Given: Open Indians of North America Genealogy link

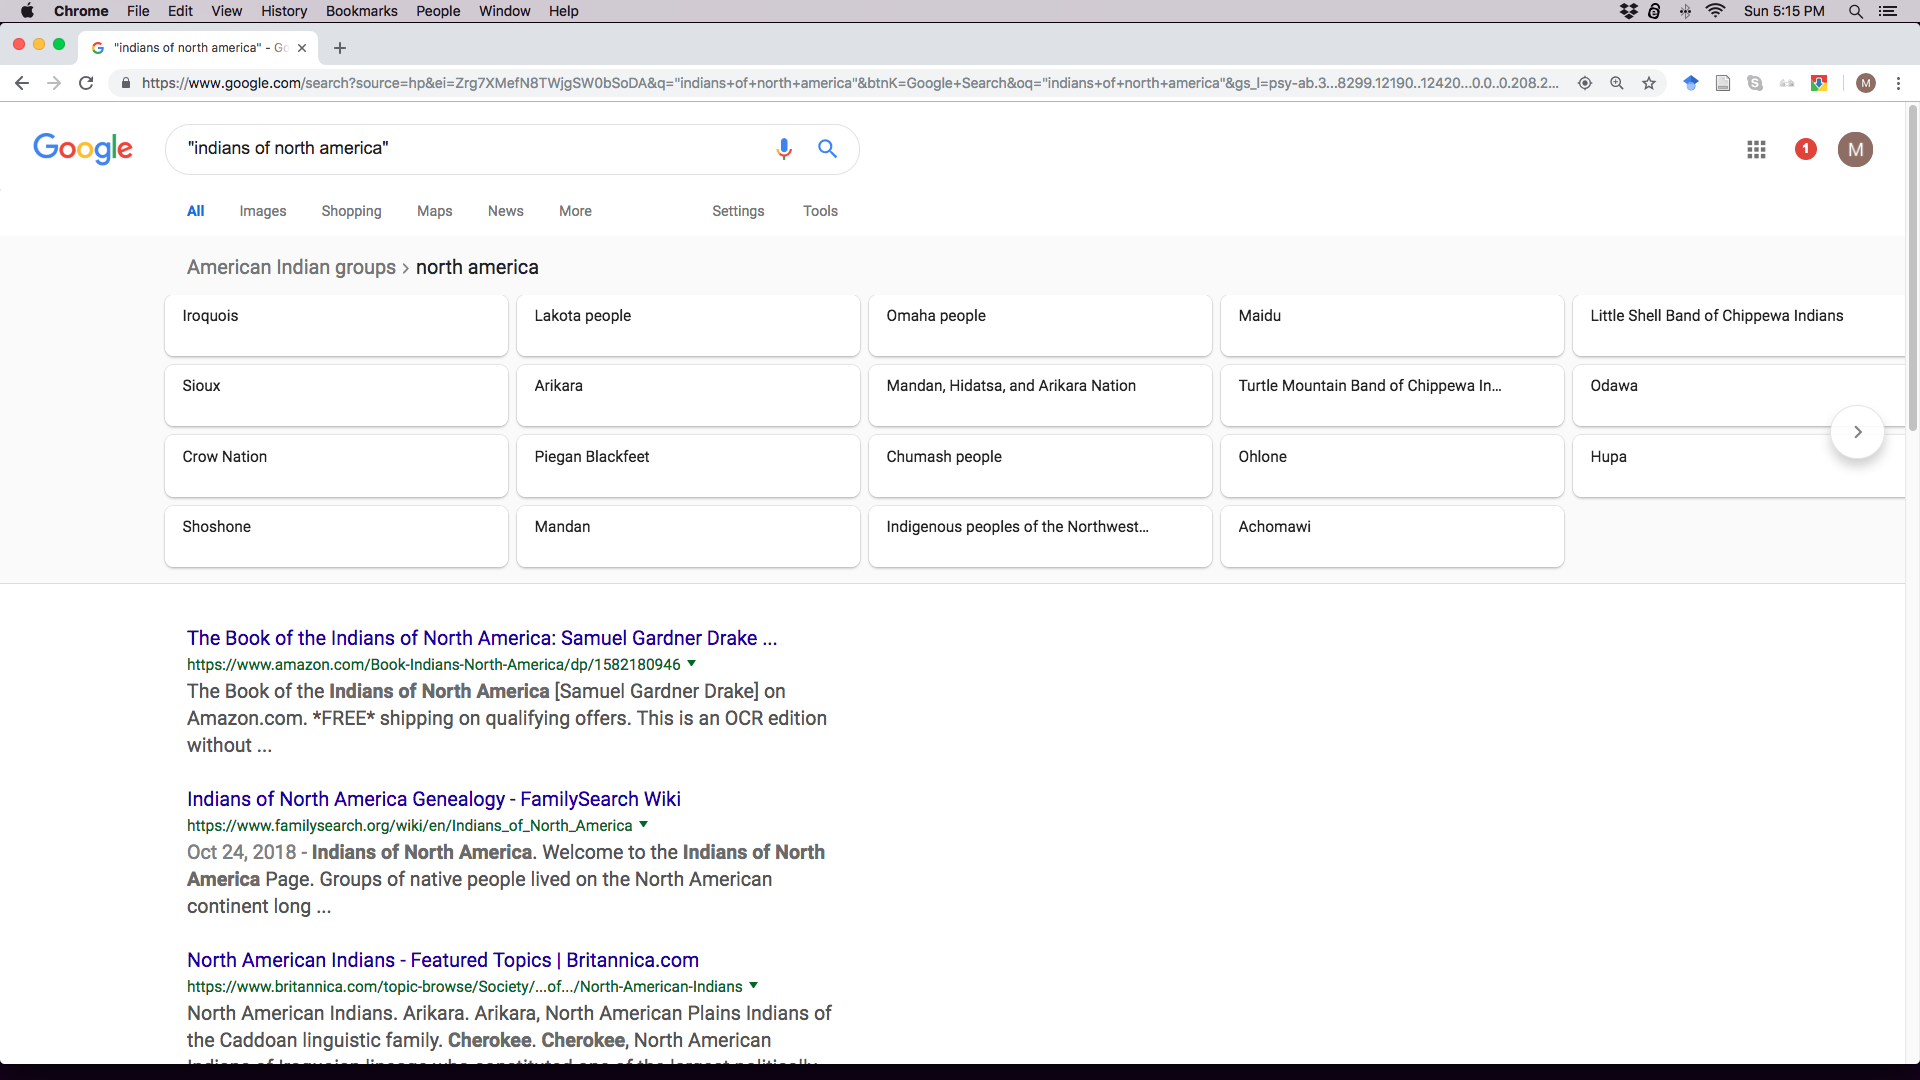Looking at the screenshot, I should pyautogui.click(x=433, y=799).
